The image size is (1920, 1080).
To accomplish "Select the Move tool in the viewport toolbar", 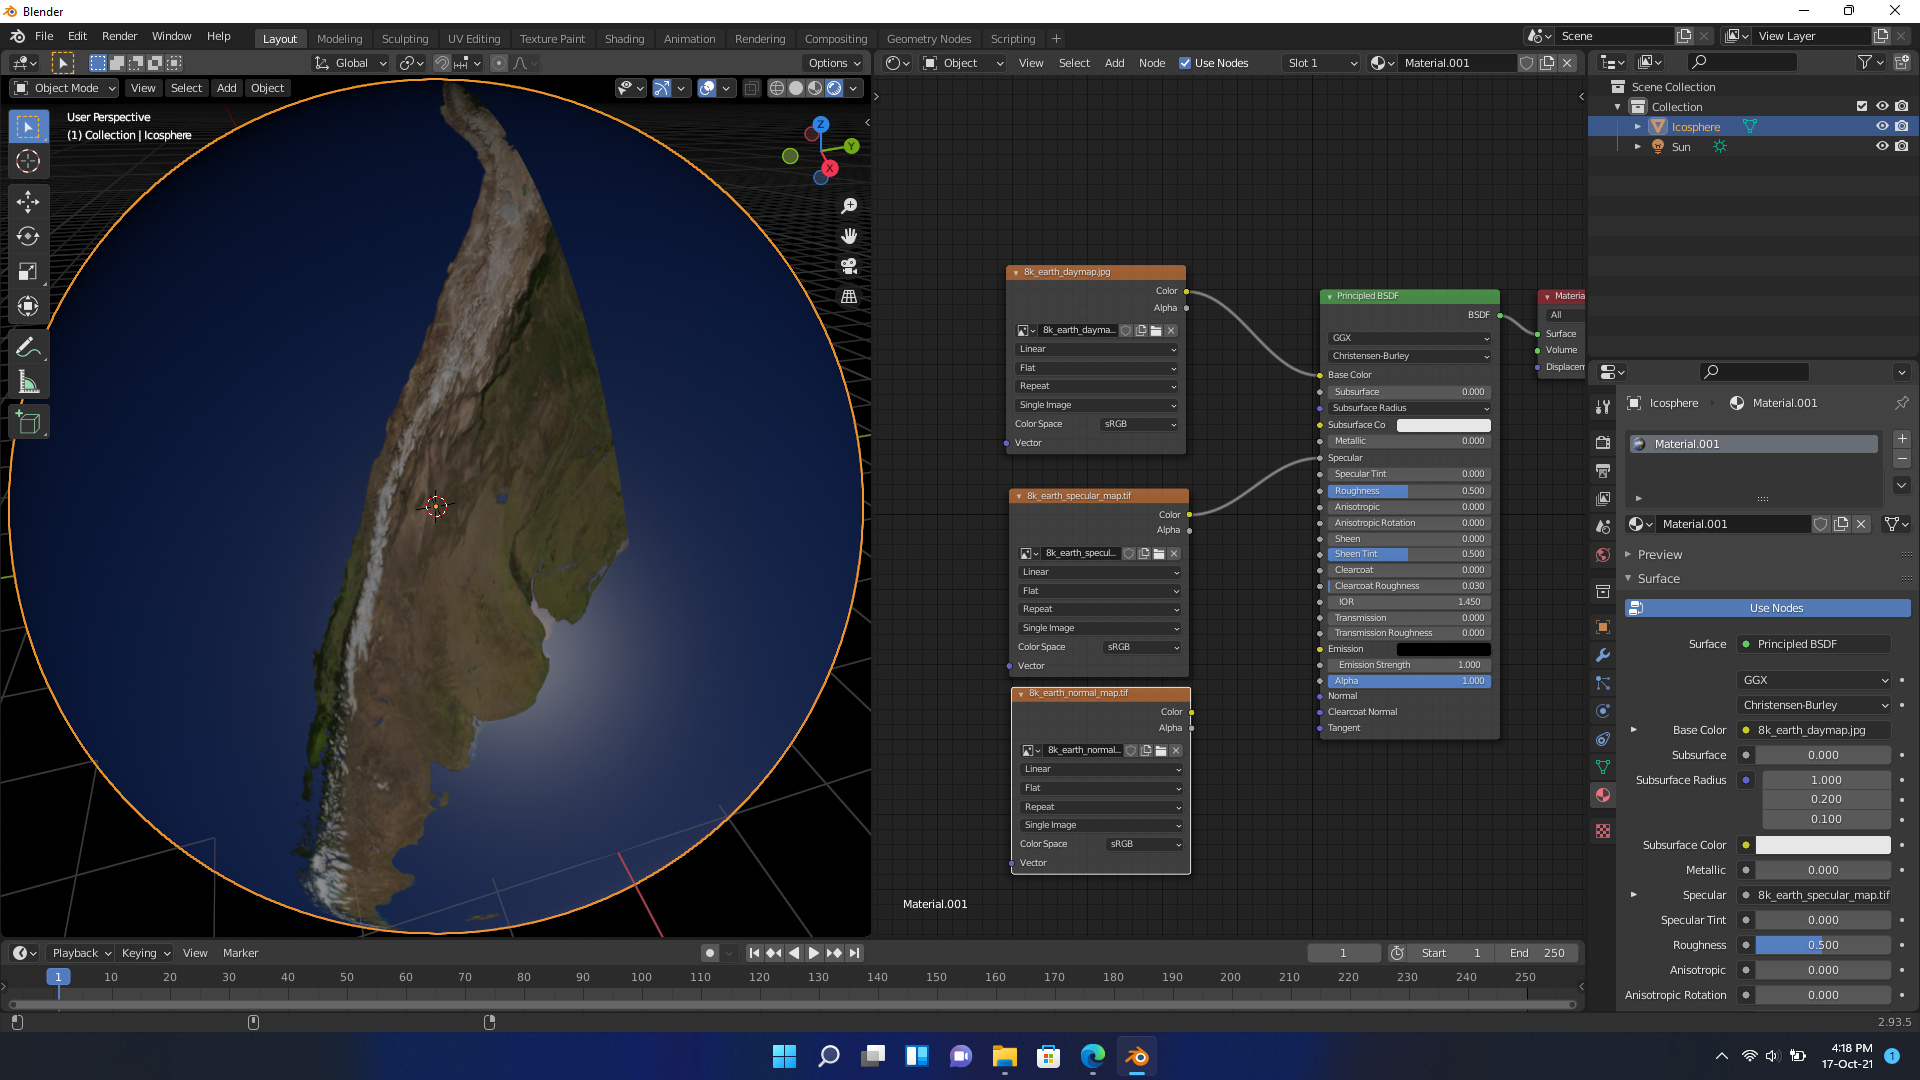I will [28, 202].
